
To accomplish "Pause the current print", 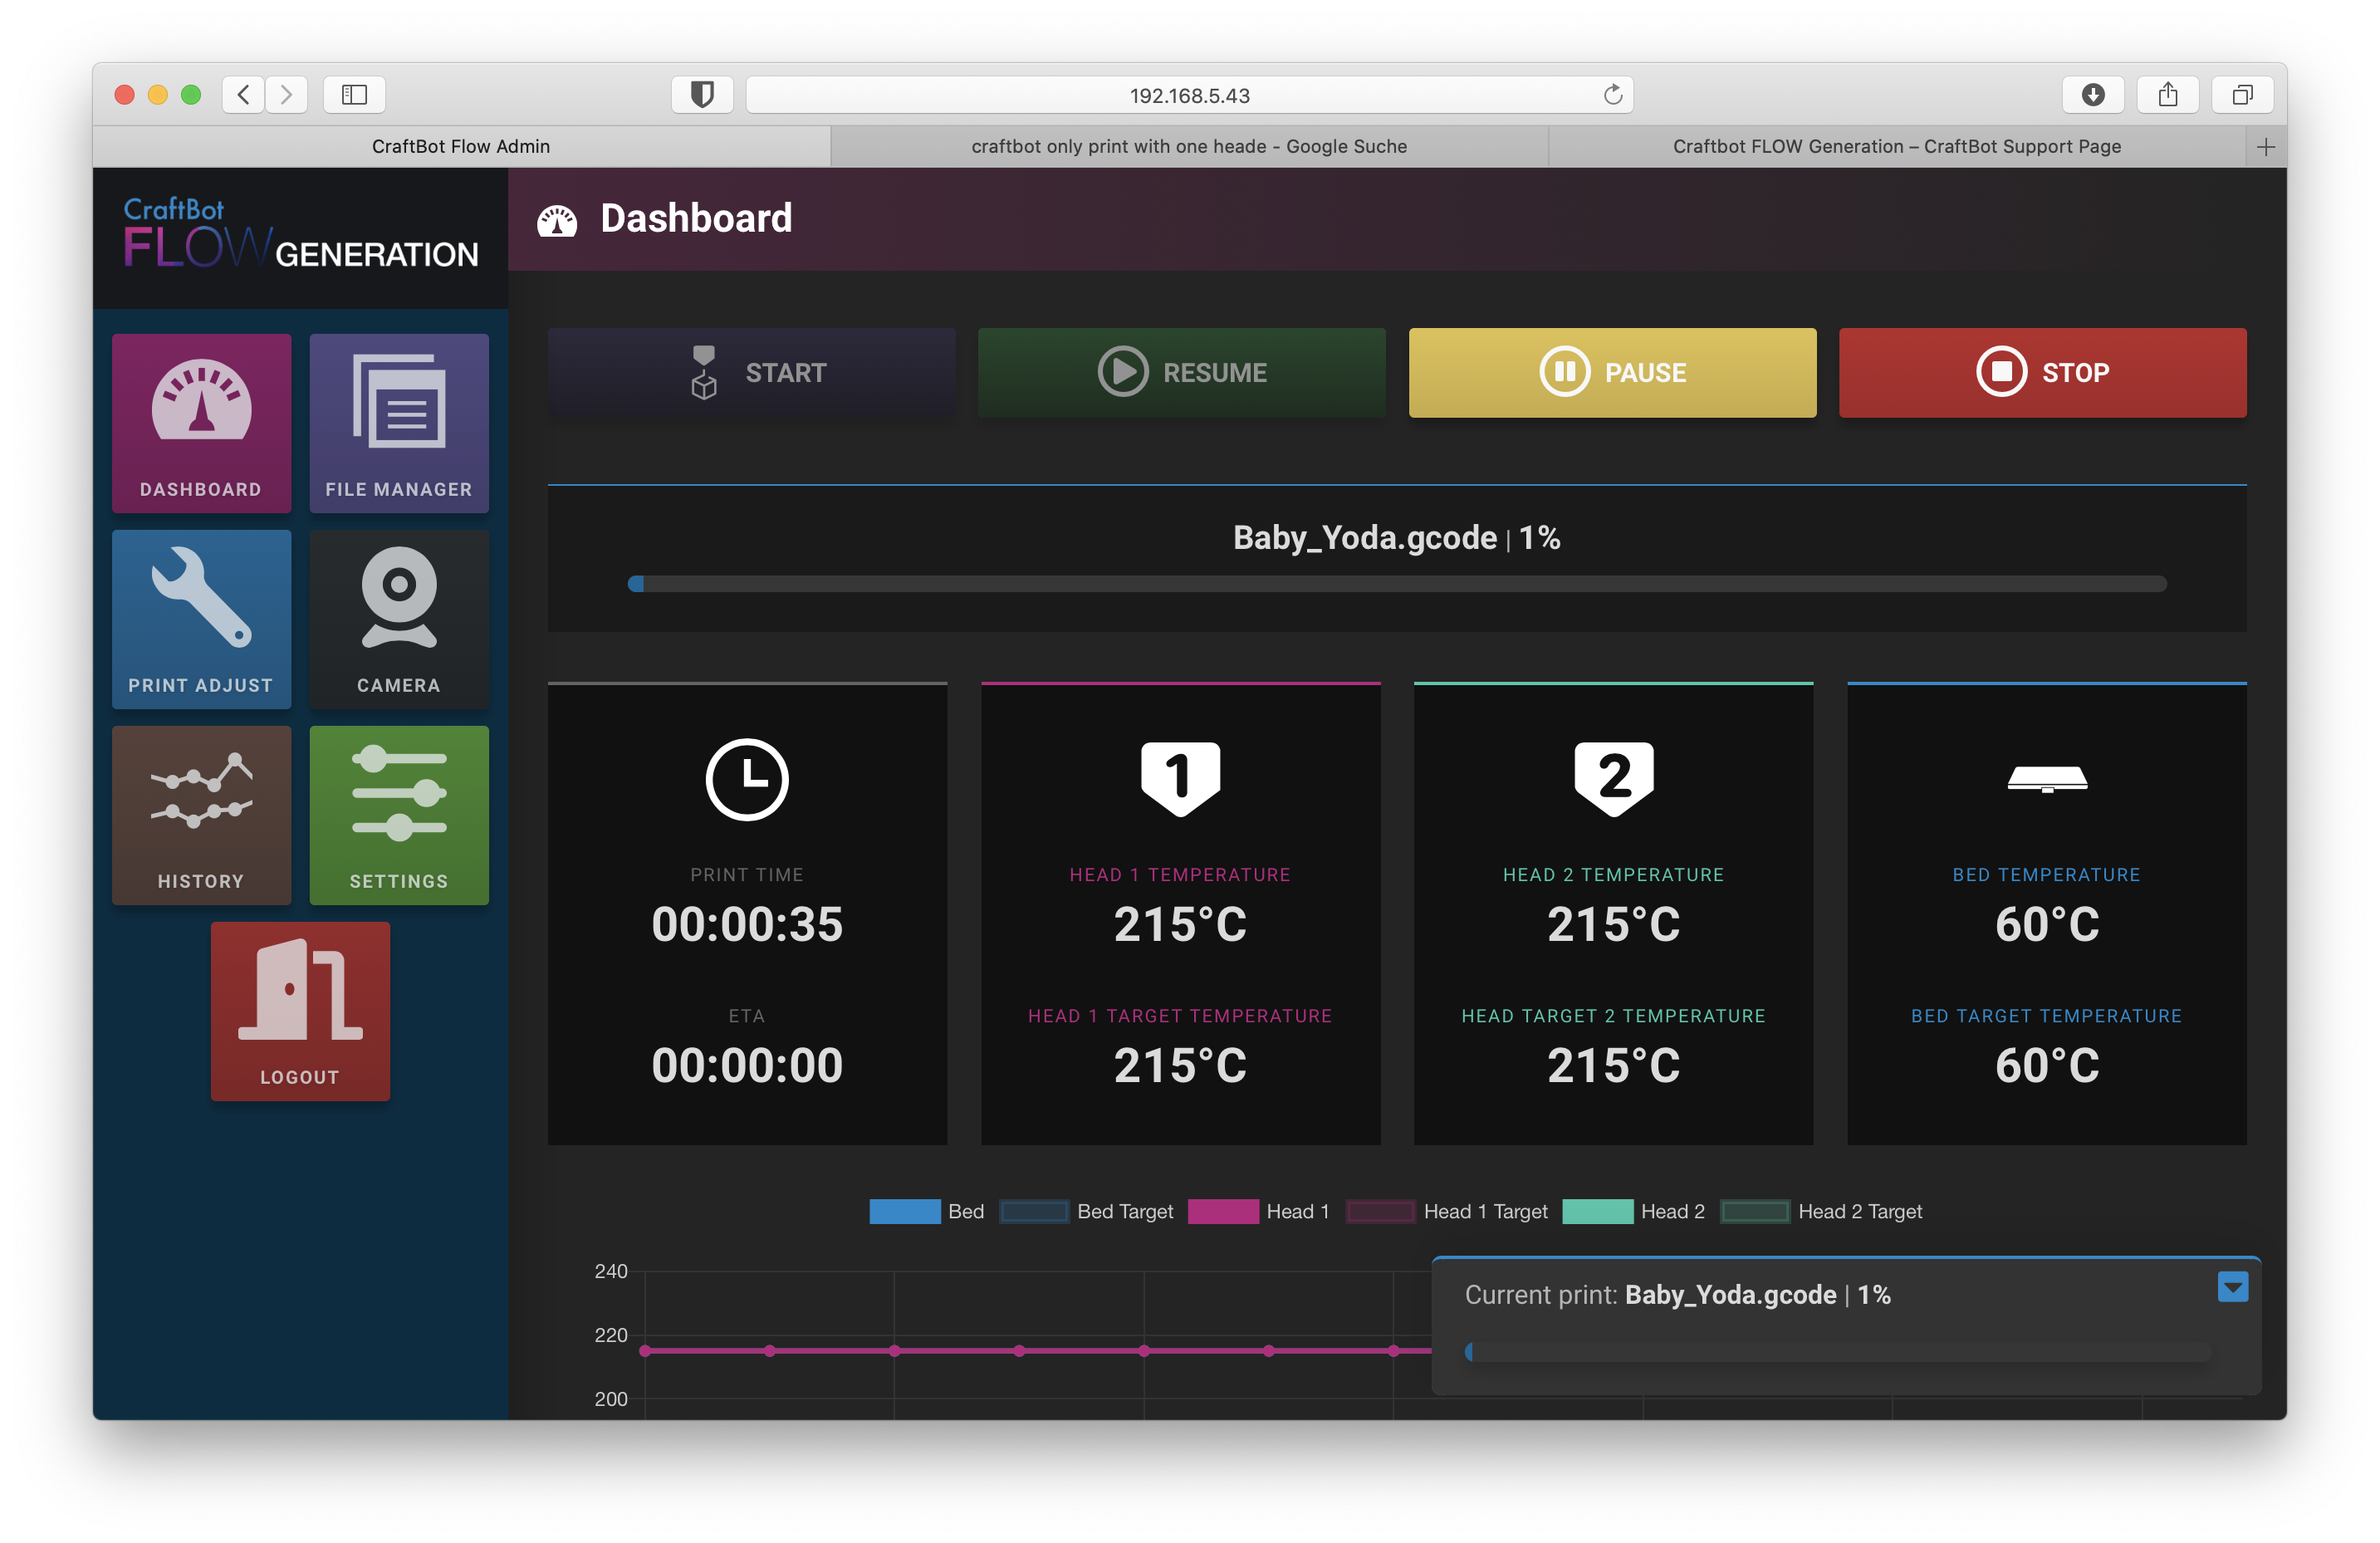I will [x=1612, y=372].
